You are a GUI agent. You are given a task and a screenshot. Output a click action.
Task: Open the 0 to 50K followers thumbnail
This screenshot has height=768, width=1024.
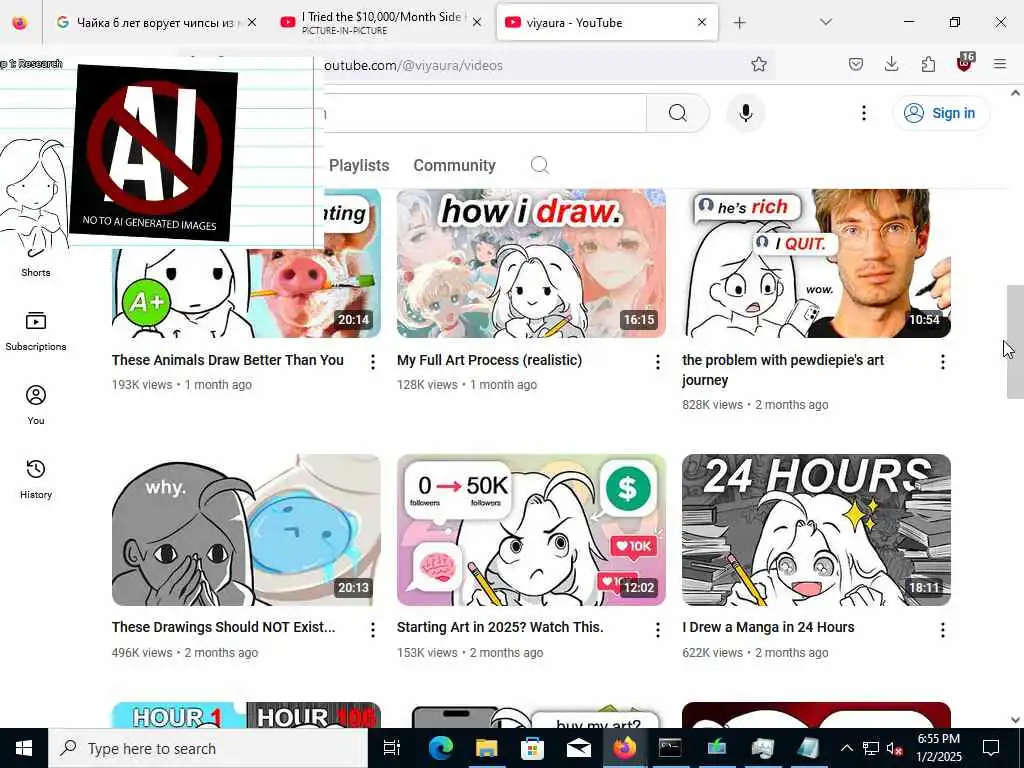click(x=531, y=530)
